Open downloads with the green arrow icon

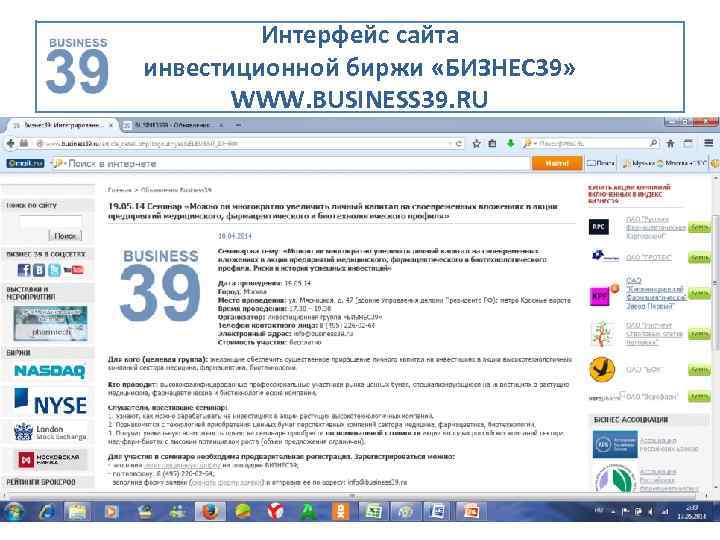[x=511, y=144]
